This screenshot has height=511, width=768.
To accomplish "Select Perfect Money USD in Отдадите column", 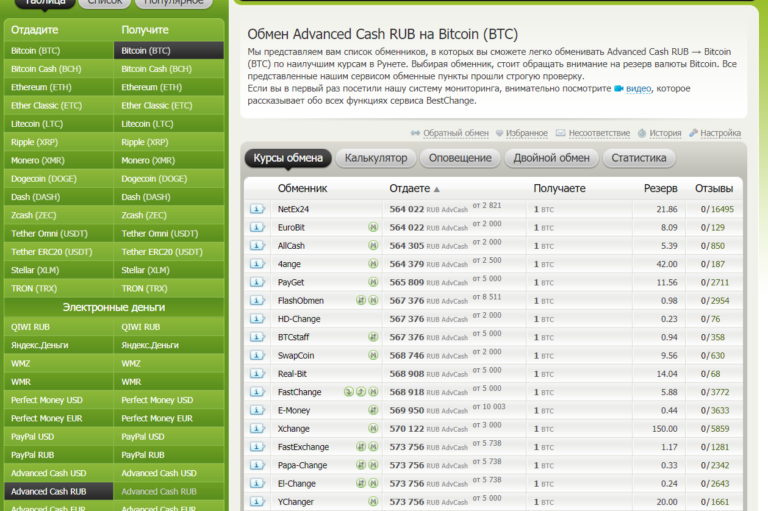I will [x=59, y=400].
